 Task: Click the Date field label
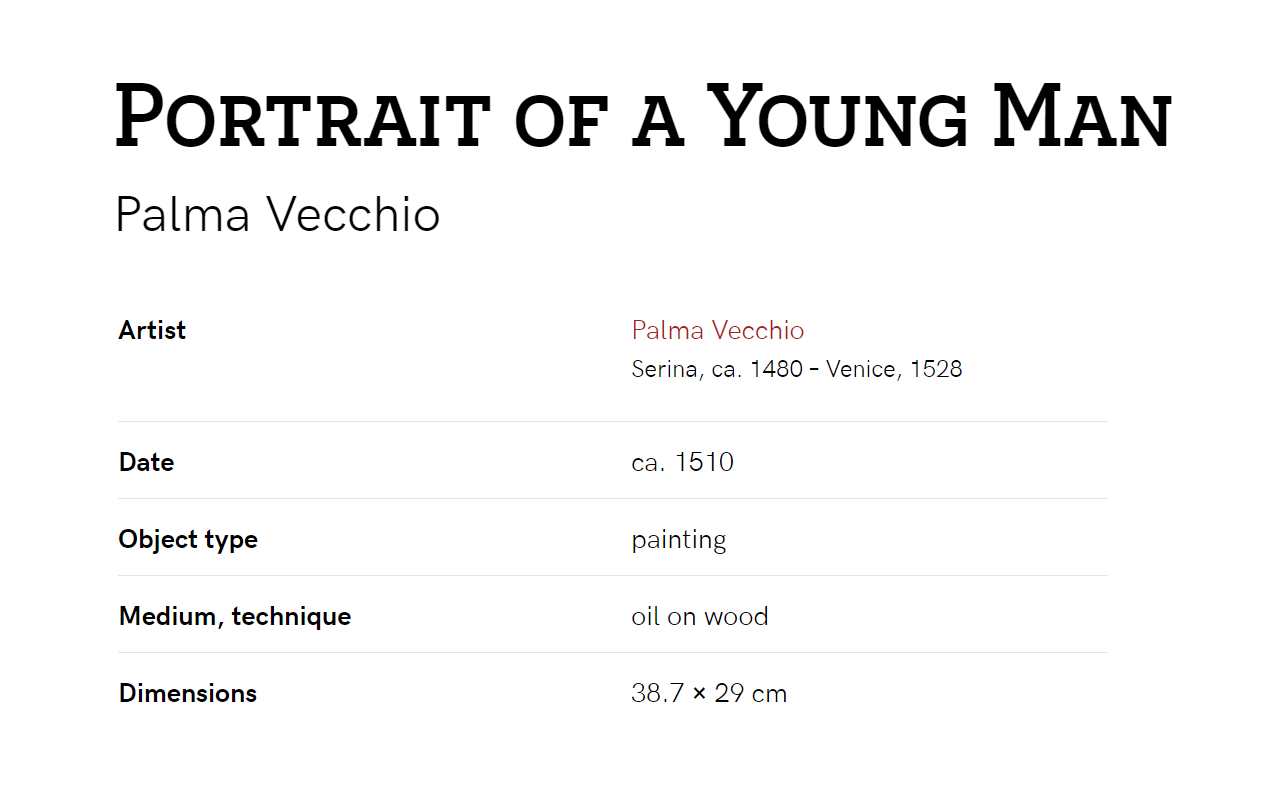pos(146,462)
